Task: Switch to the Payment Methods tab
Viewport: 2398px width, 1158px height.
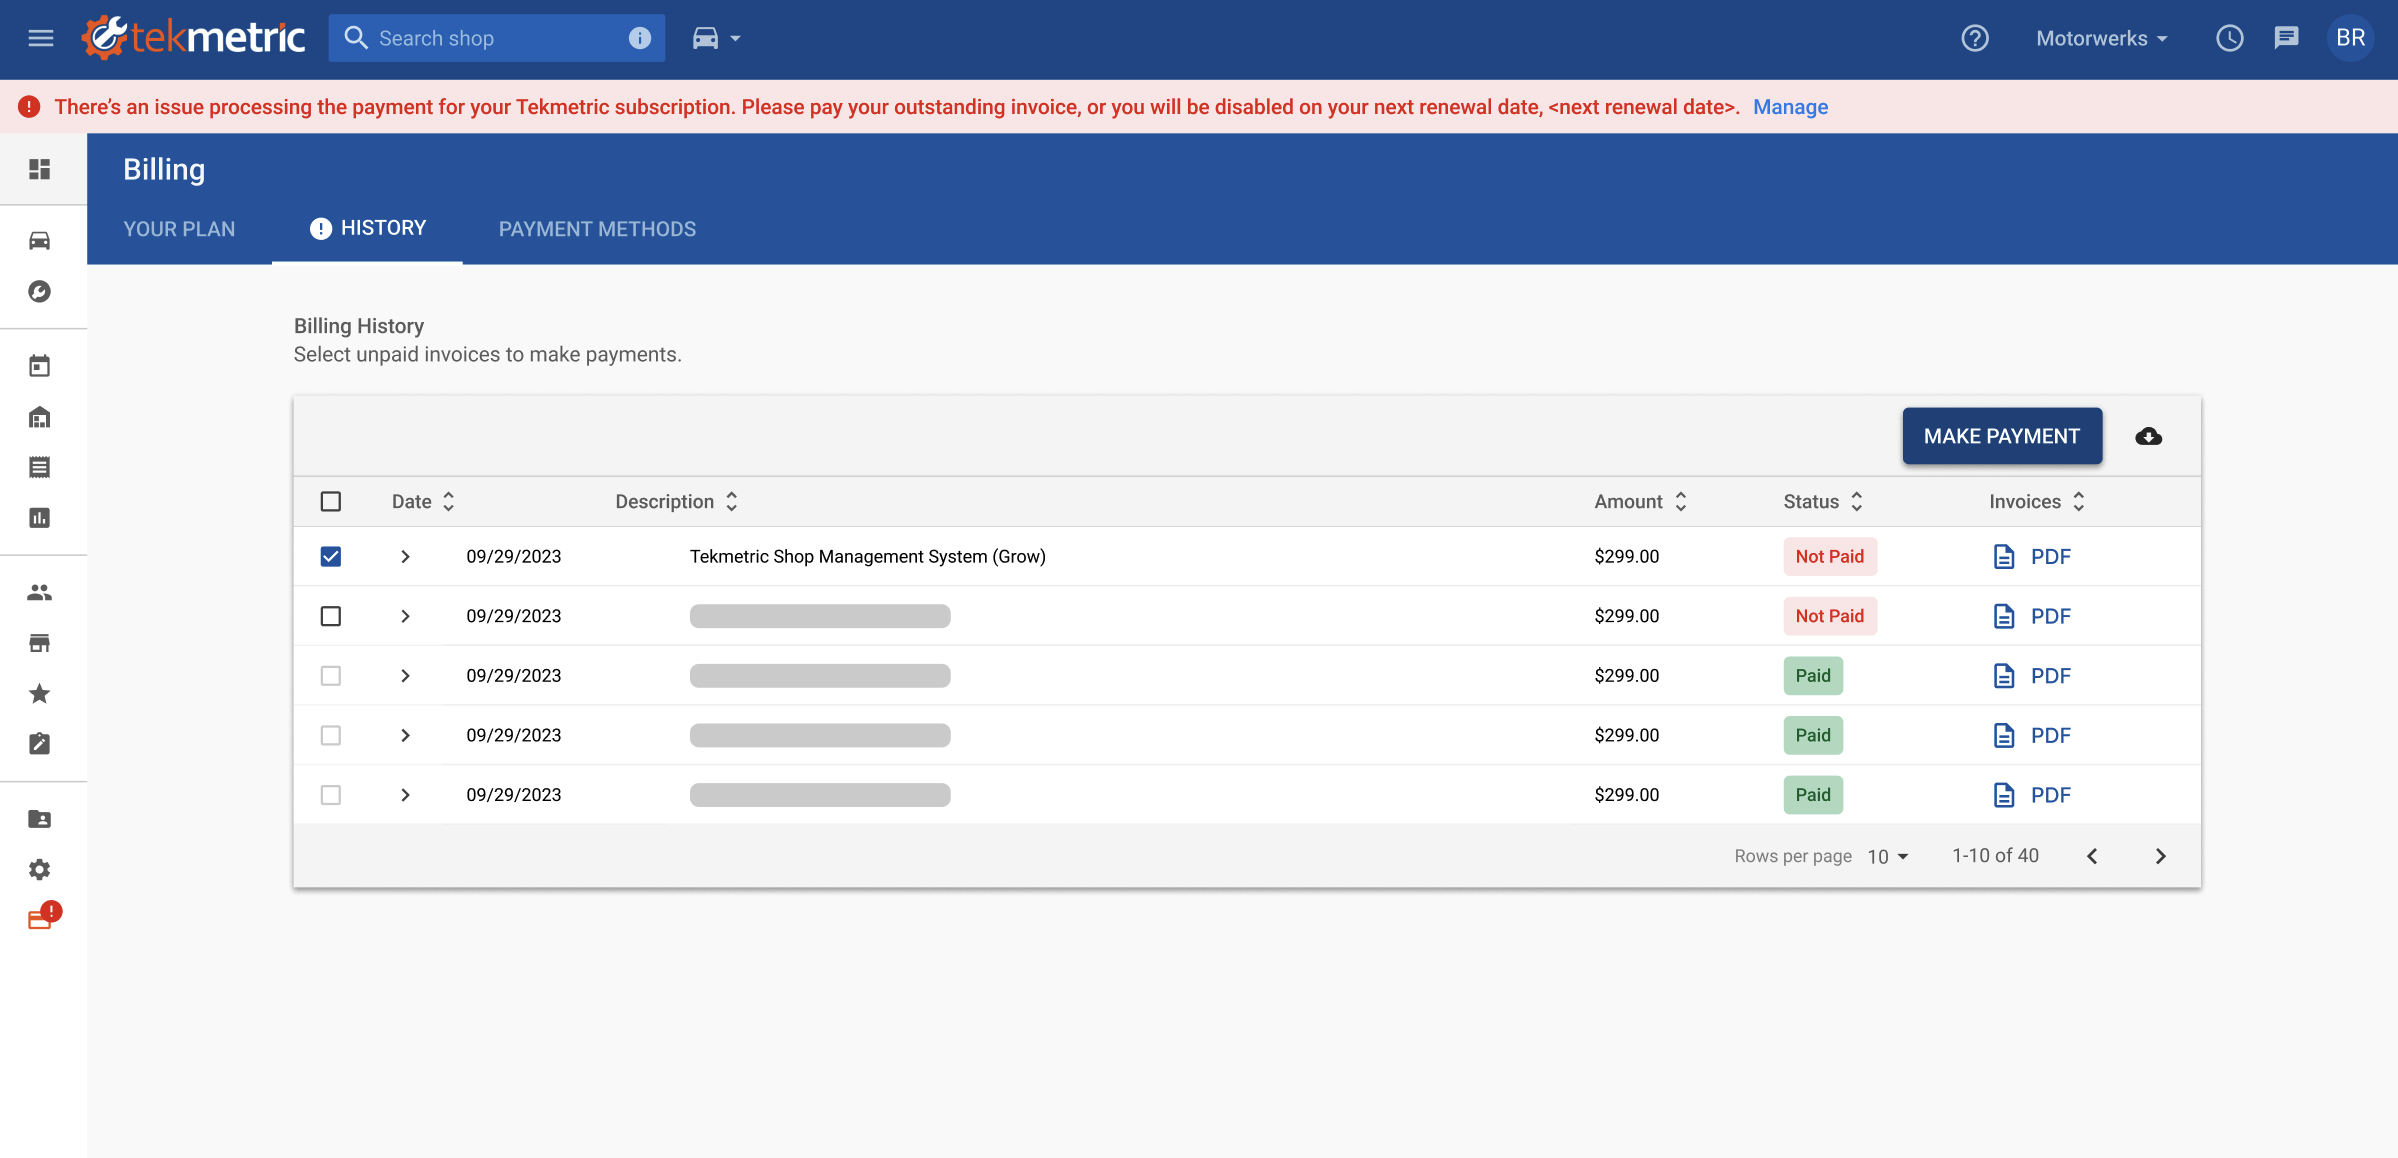Action: [597, 229]
